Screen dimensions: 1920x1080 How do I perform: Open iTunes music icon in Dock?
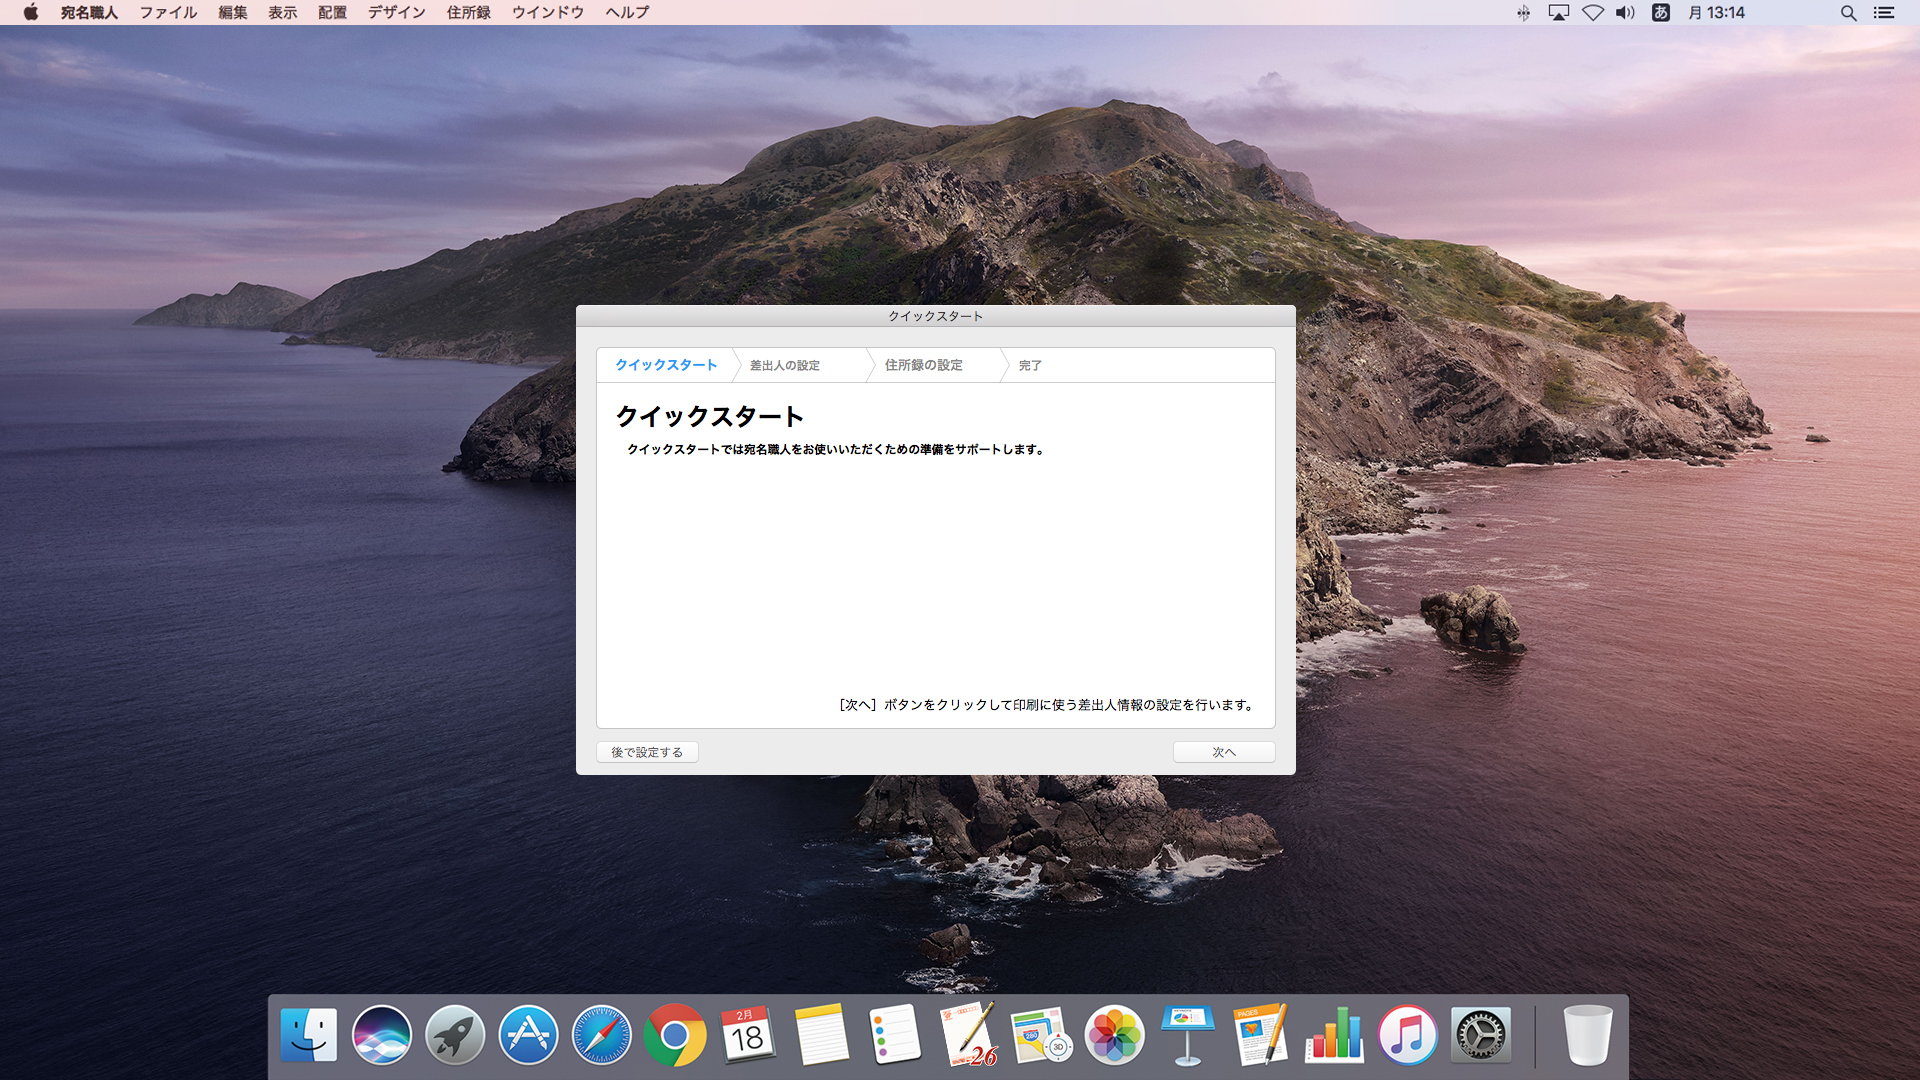point(1407,1035)
